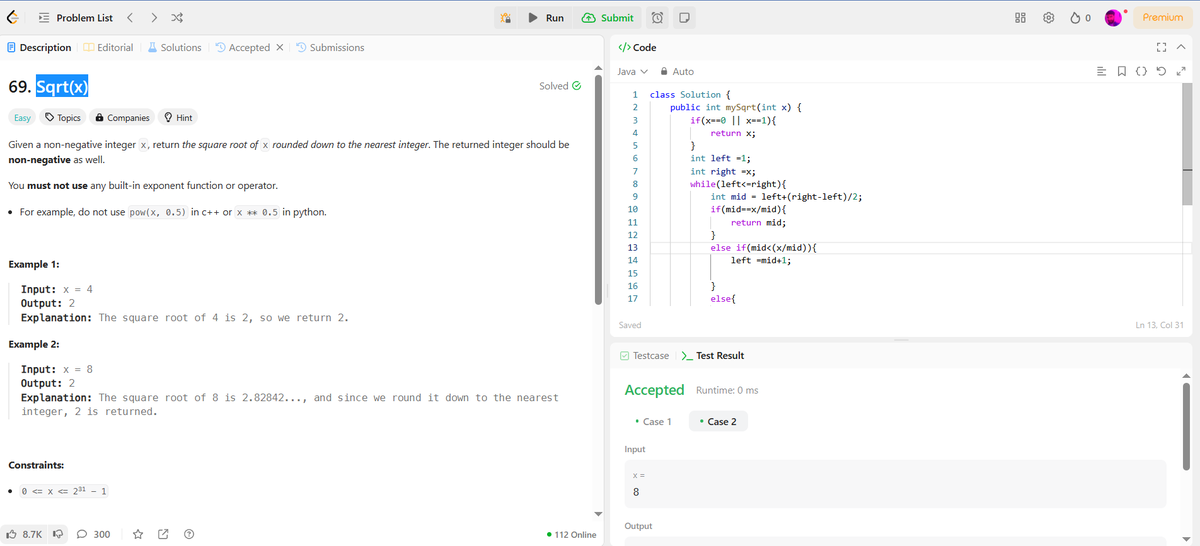Click the Easy difficulty tag
The height and width of the screenshot is (546, 1200).
pos(23,117)
